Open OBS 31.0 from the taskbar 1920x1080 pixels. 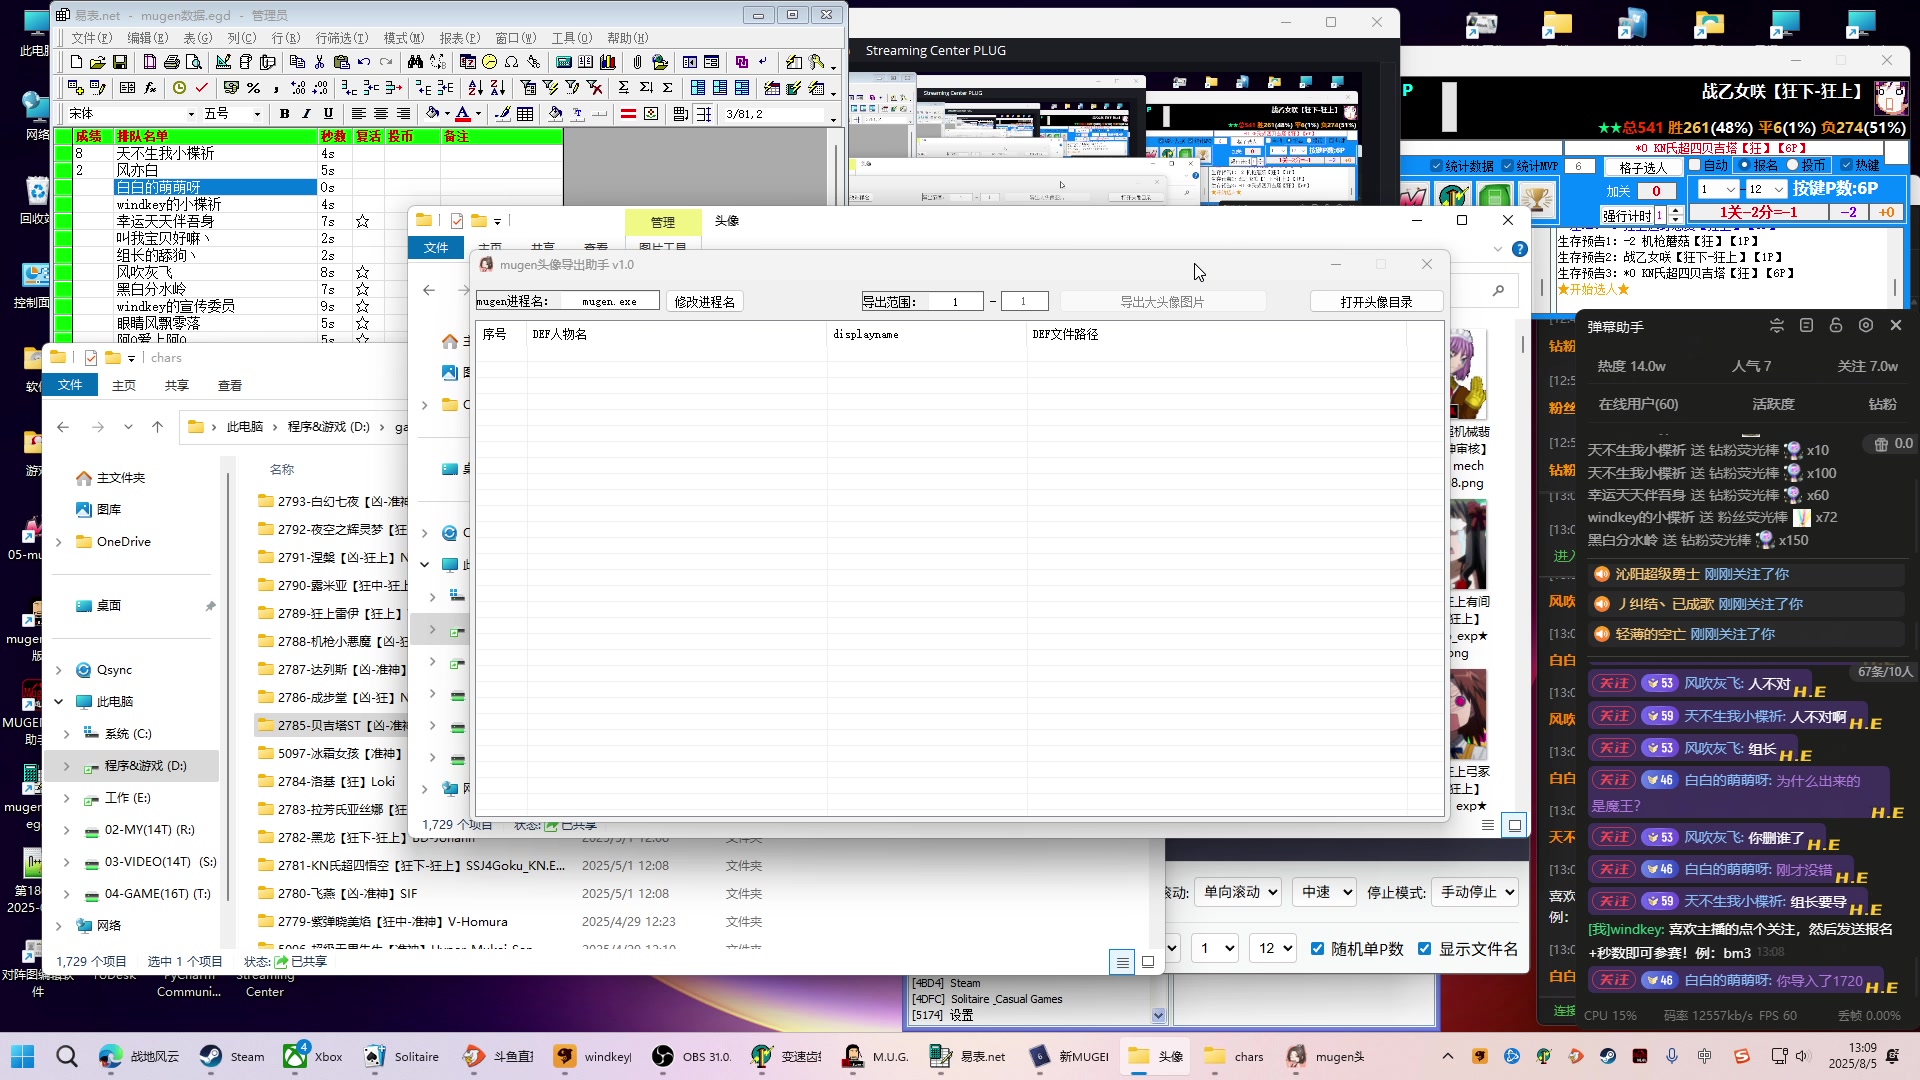point(692,1056)
